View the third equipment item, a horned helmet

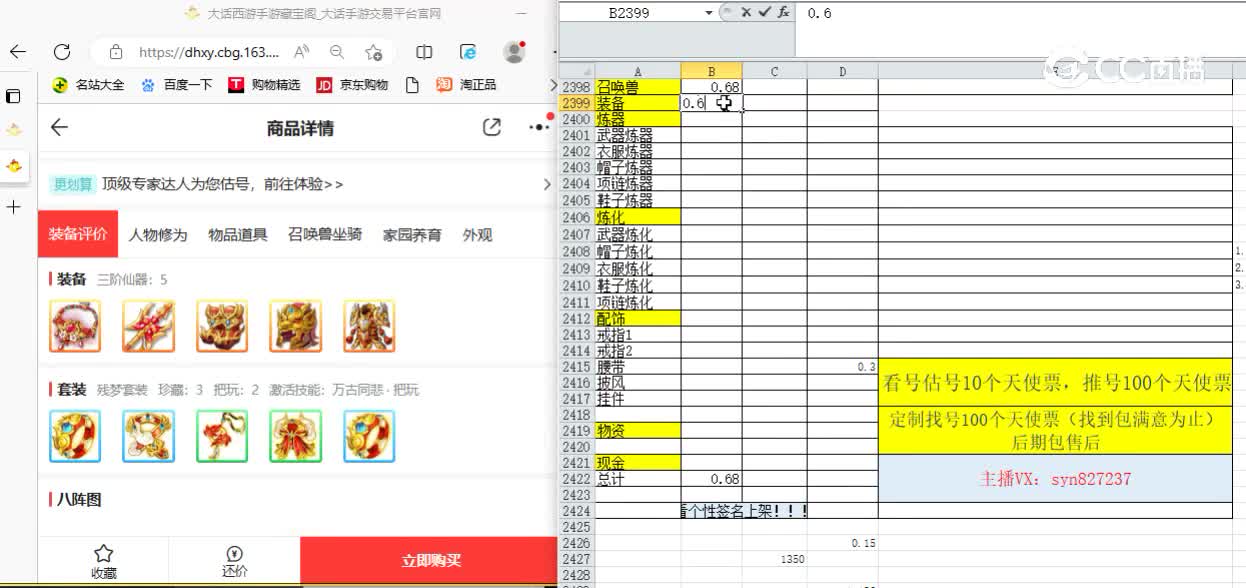coord(222,326)
